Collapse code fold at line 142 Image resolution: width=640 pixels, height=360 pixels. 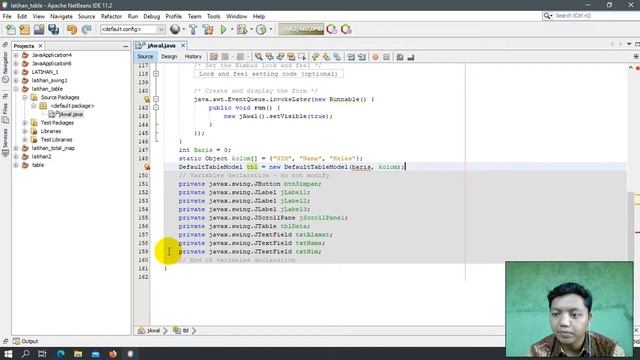click(x=156, y=108)
